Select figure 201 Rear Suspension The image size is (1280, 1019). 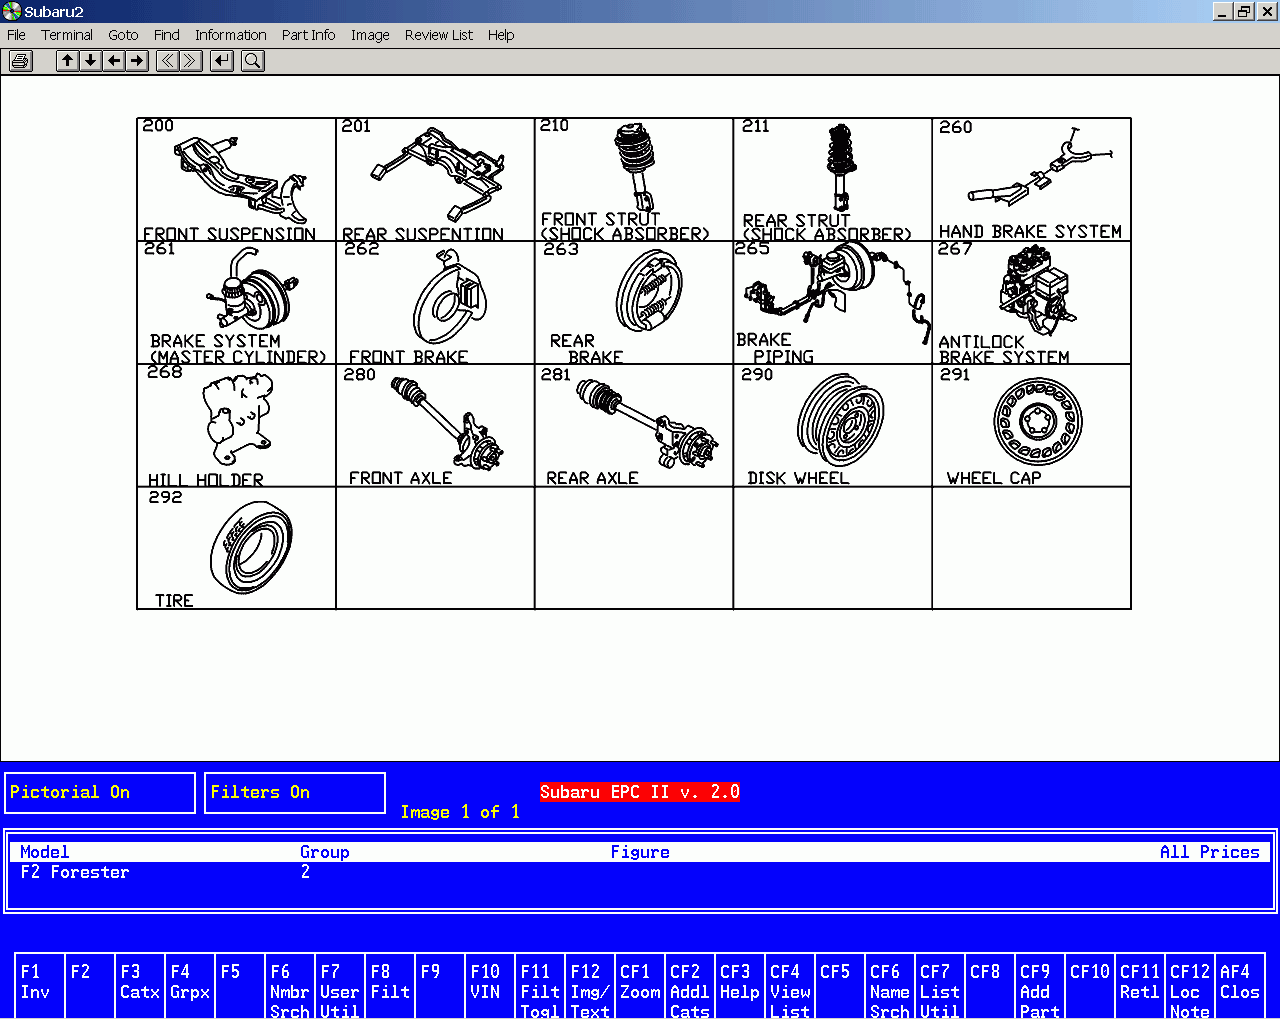point(435,180)
